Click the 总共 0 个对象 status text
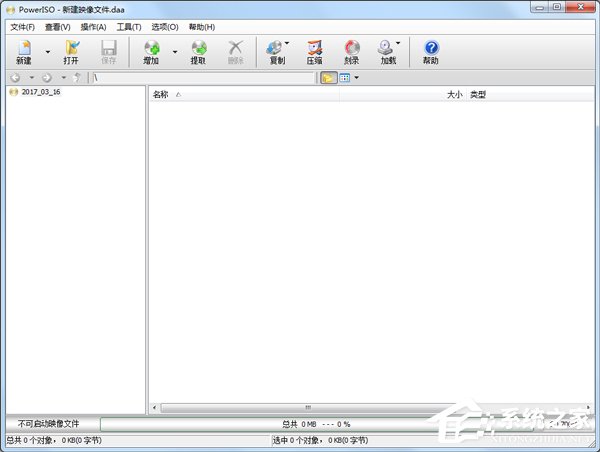600x452 pixels. pyautogui.click(x=54, y=441)
